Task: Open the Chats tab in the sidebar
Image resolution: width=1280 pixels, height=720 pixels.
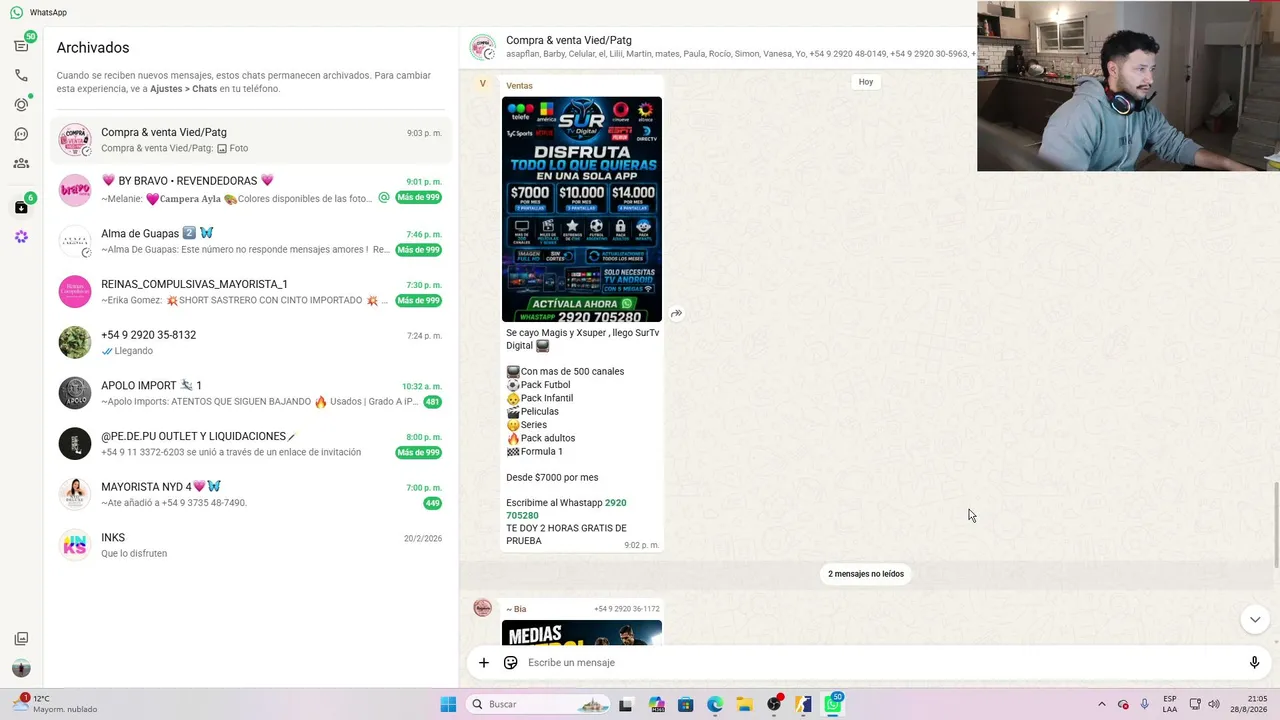Action: coord(21,46)
